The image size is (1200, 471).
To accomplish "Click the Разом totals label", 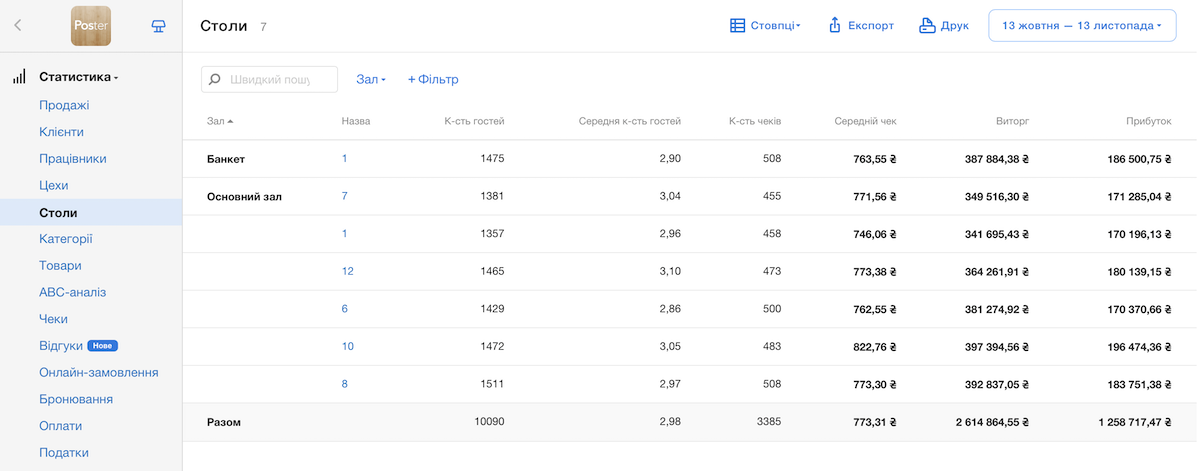I will [x=224, y=422].
